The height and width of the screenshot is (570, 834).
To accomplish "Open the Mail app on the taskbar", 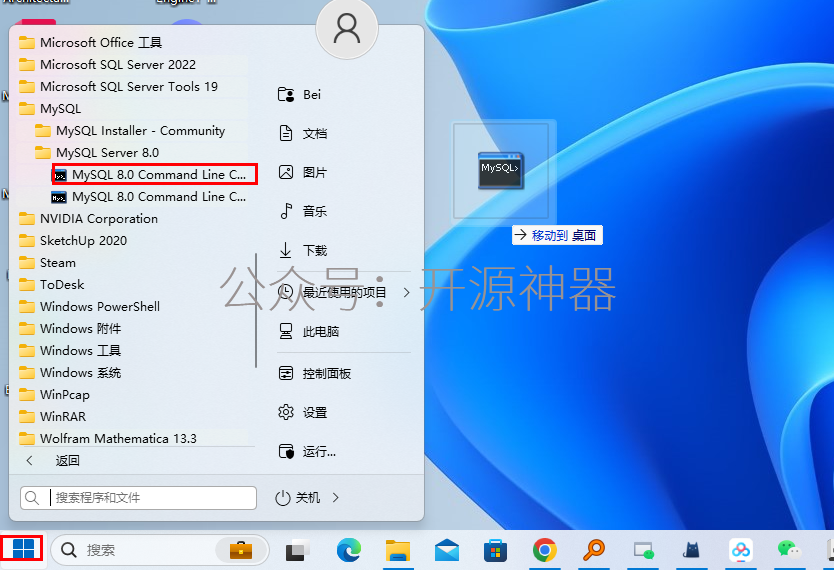I will 447,550.
